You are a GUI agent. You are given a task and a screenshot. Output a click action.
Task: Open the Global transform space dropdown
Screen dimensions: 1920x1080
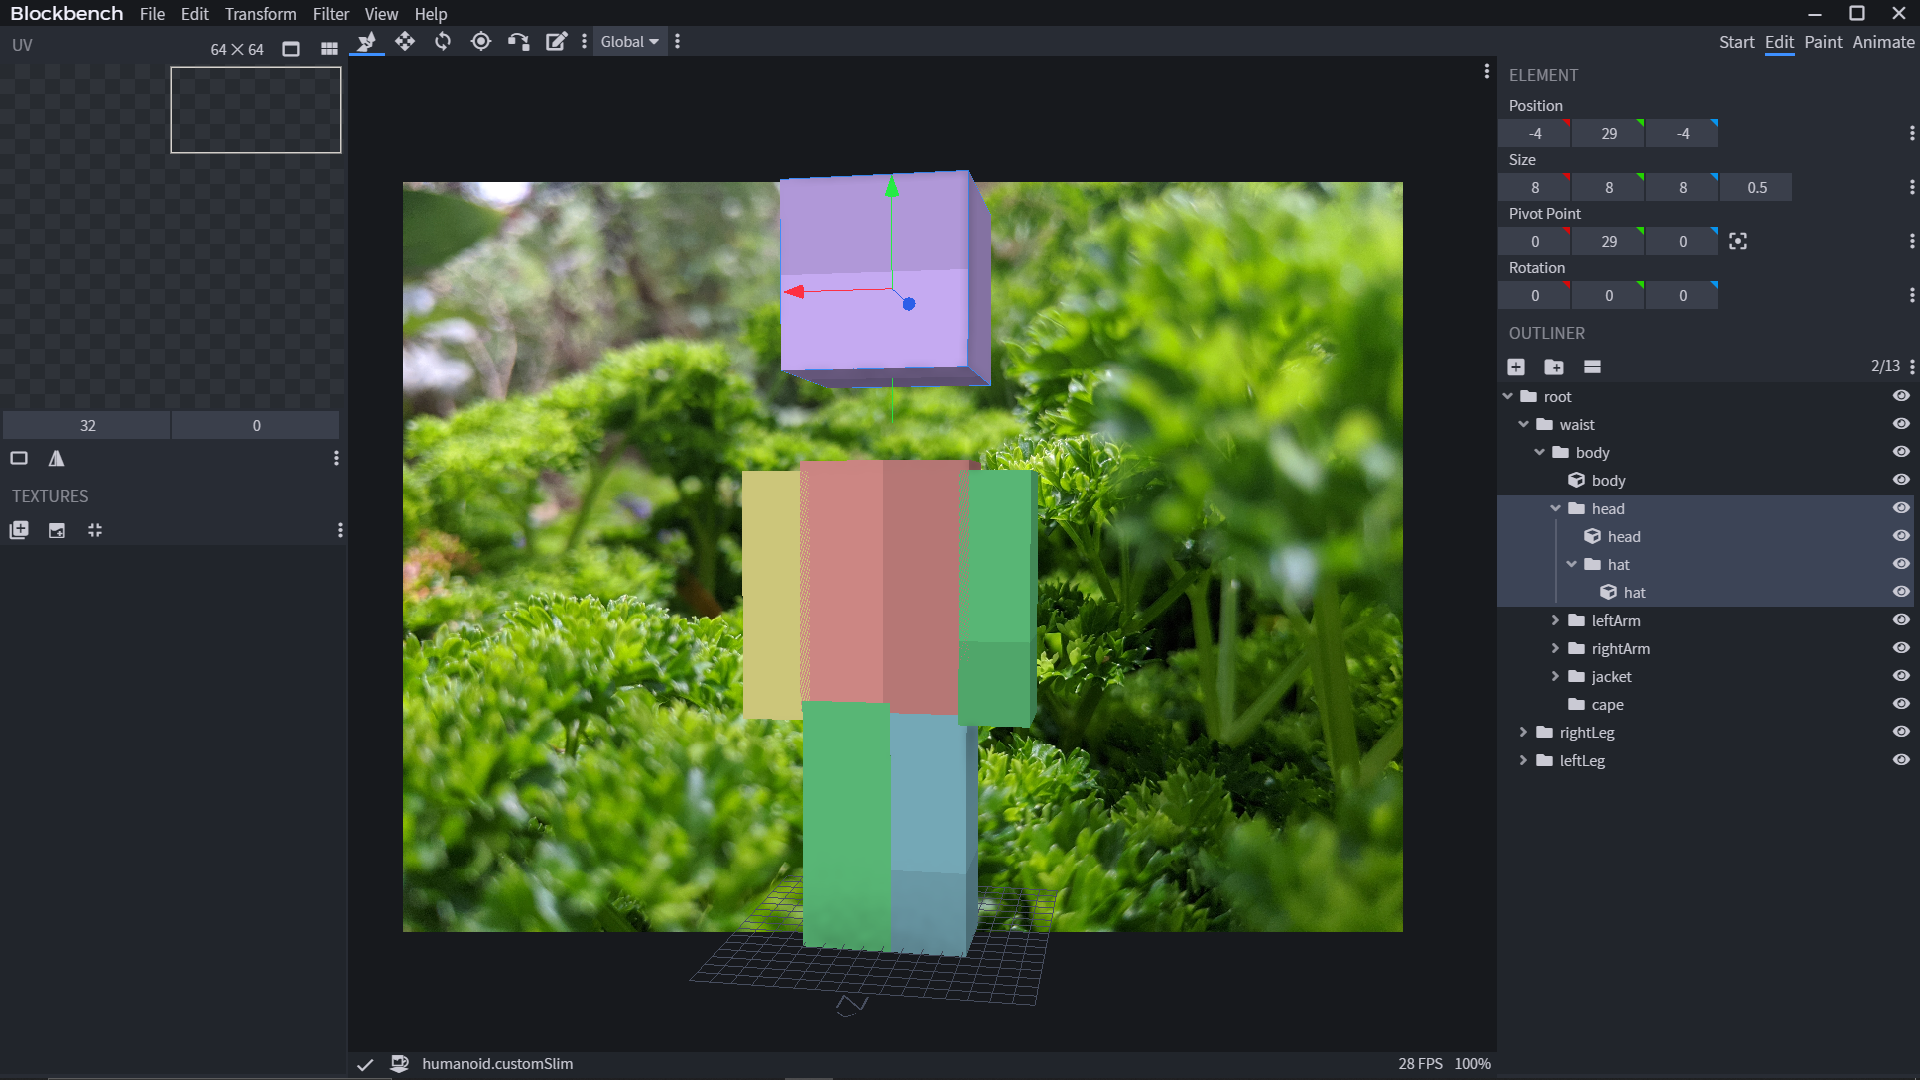coord(629,41)
